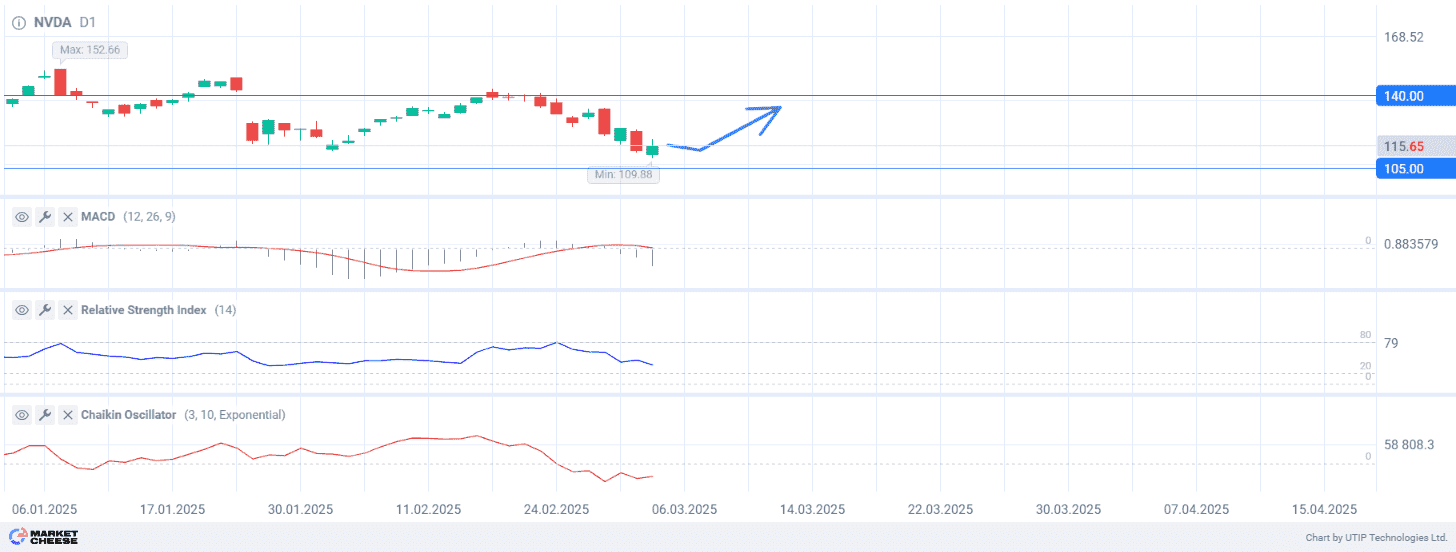Click date label 06.01.2025

[44, 509]
